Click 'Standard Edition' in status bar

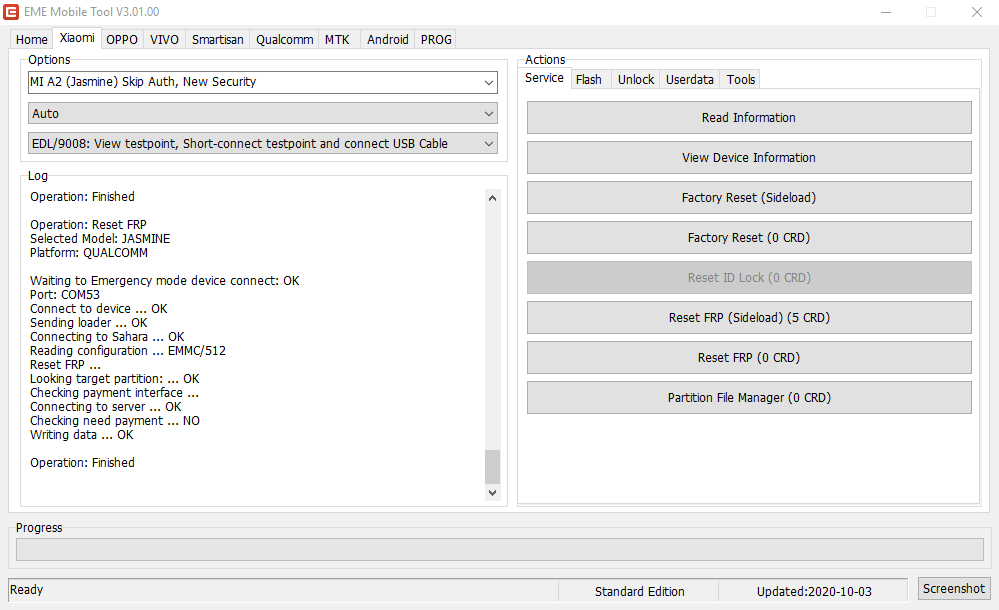tap(640, 592)
